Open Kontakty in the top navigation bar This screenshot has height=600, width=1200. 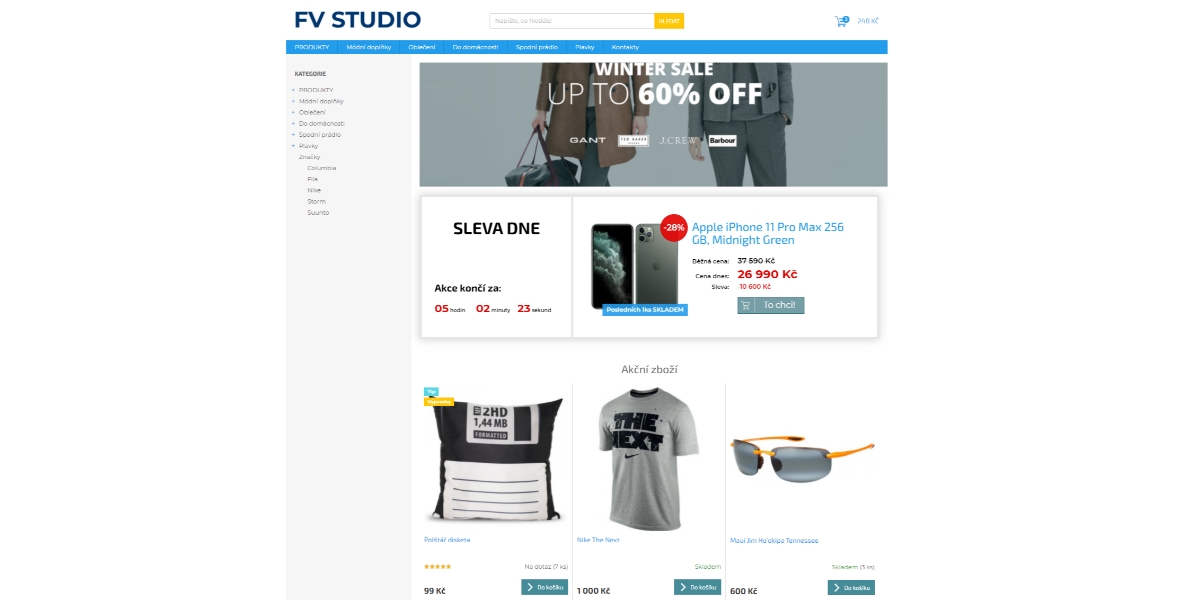(625, 47)
